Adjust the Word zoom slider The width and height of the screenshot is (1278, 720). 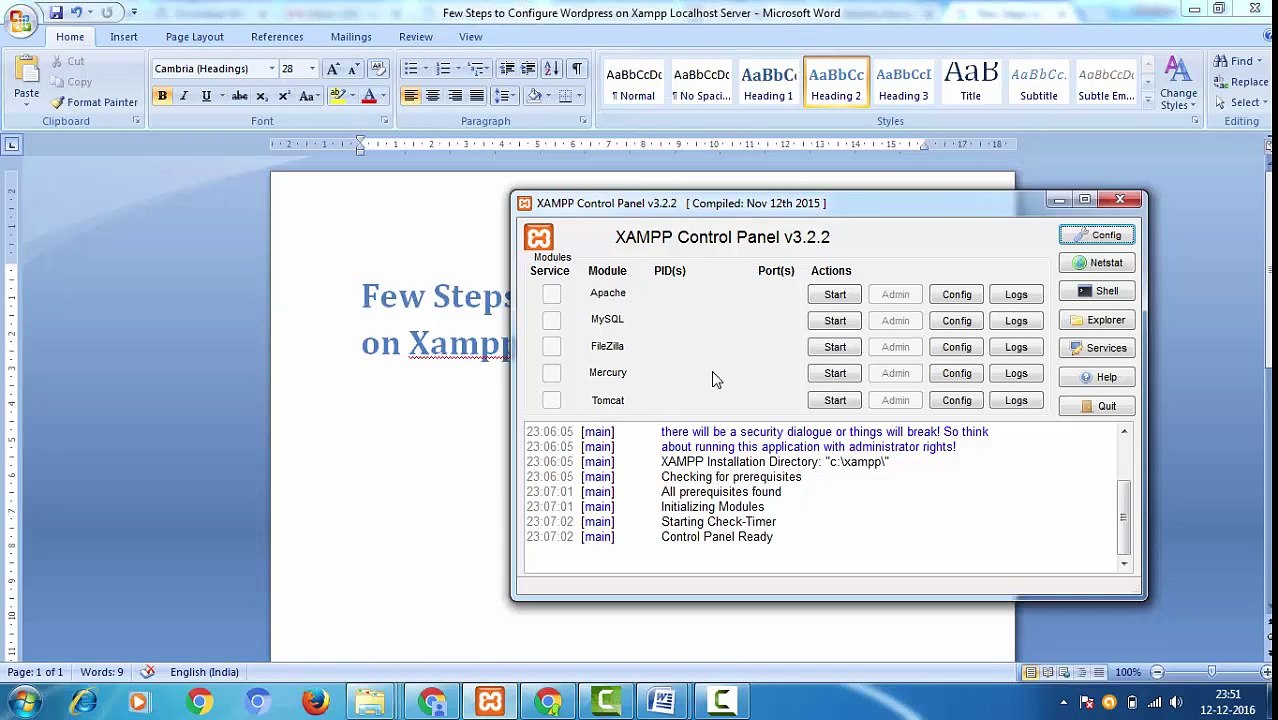click(x=1211, y=672)
